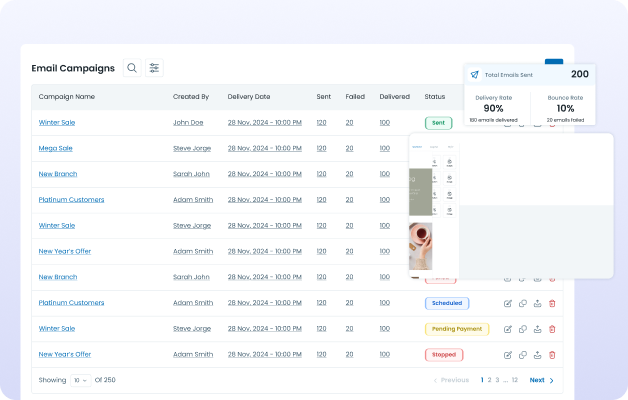The width and height of the screenshot is (628, 400).
Task: Click the paper plane Total Emails Sent icon
Action: (474, 75)
